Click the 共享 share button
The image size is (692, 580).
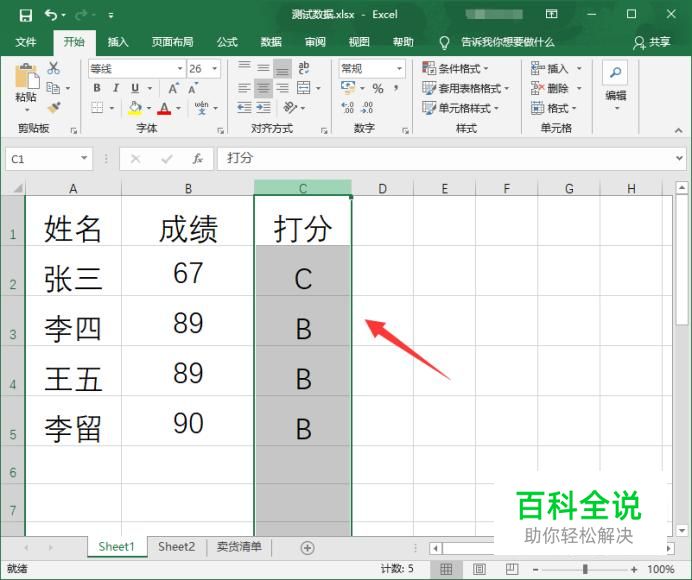pyautogui.click(x=652, y=42)
